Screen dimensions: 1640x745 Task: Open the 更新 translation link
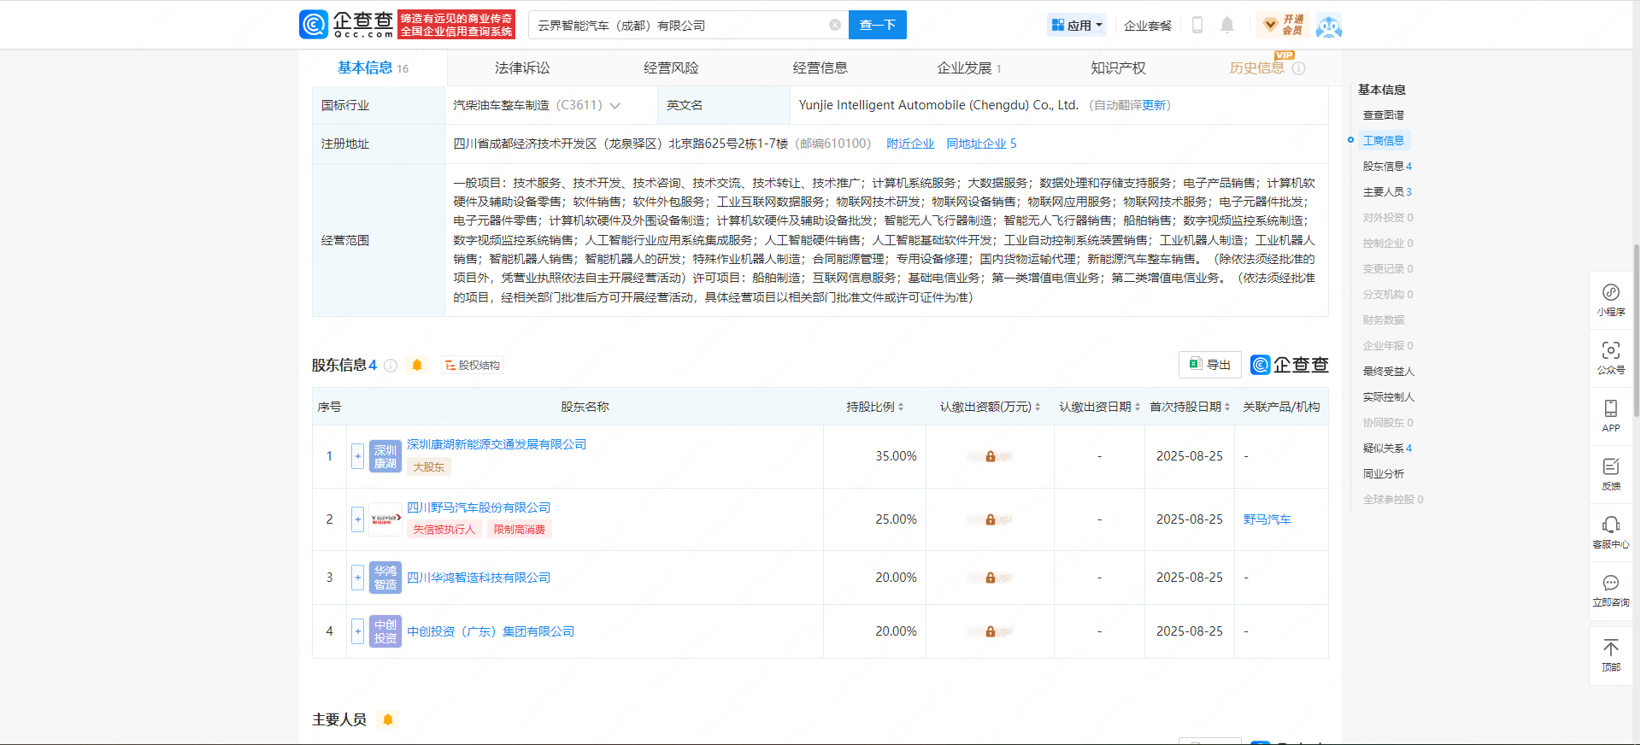(1154, 105)
